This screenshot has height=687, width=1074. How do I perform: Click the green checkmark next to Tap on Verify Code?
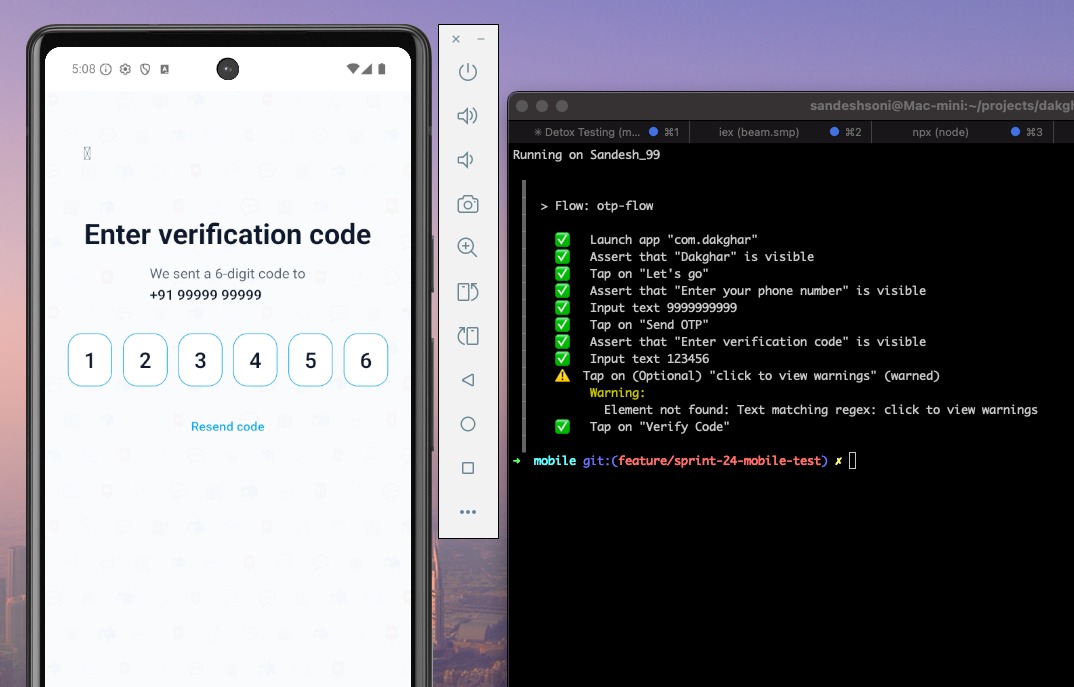pyautogui.click(x=561, y=427)
